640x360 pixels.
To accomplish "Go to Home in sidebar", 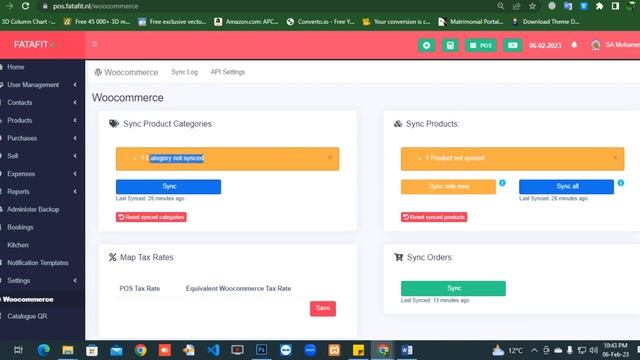I will pyautogui.click(x=16, y=67).
